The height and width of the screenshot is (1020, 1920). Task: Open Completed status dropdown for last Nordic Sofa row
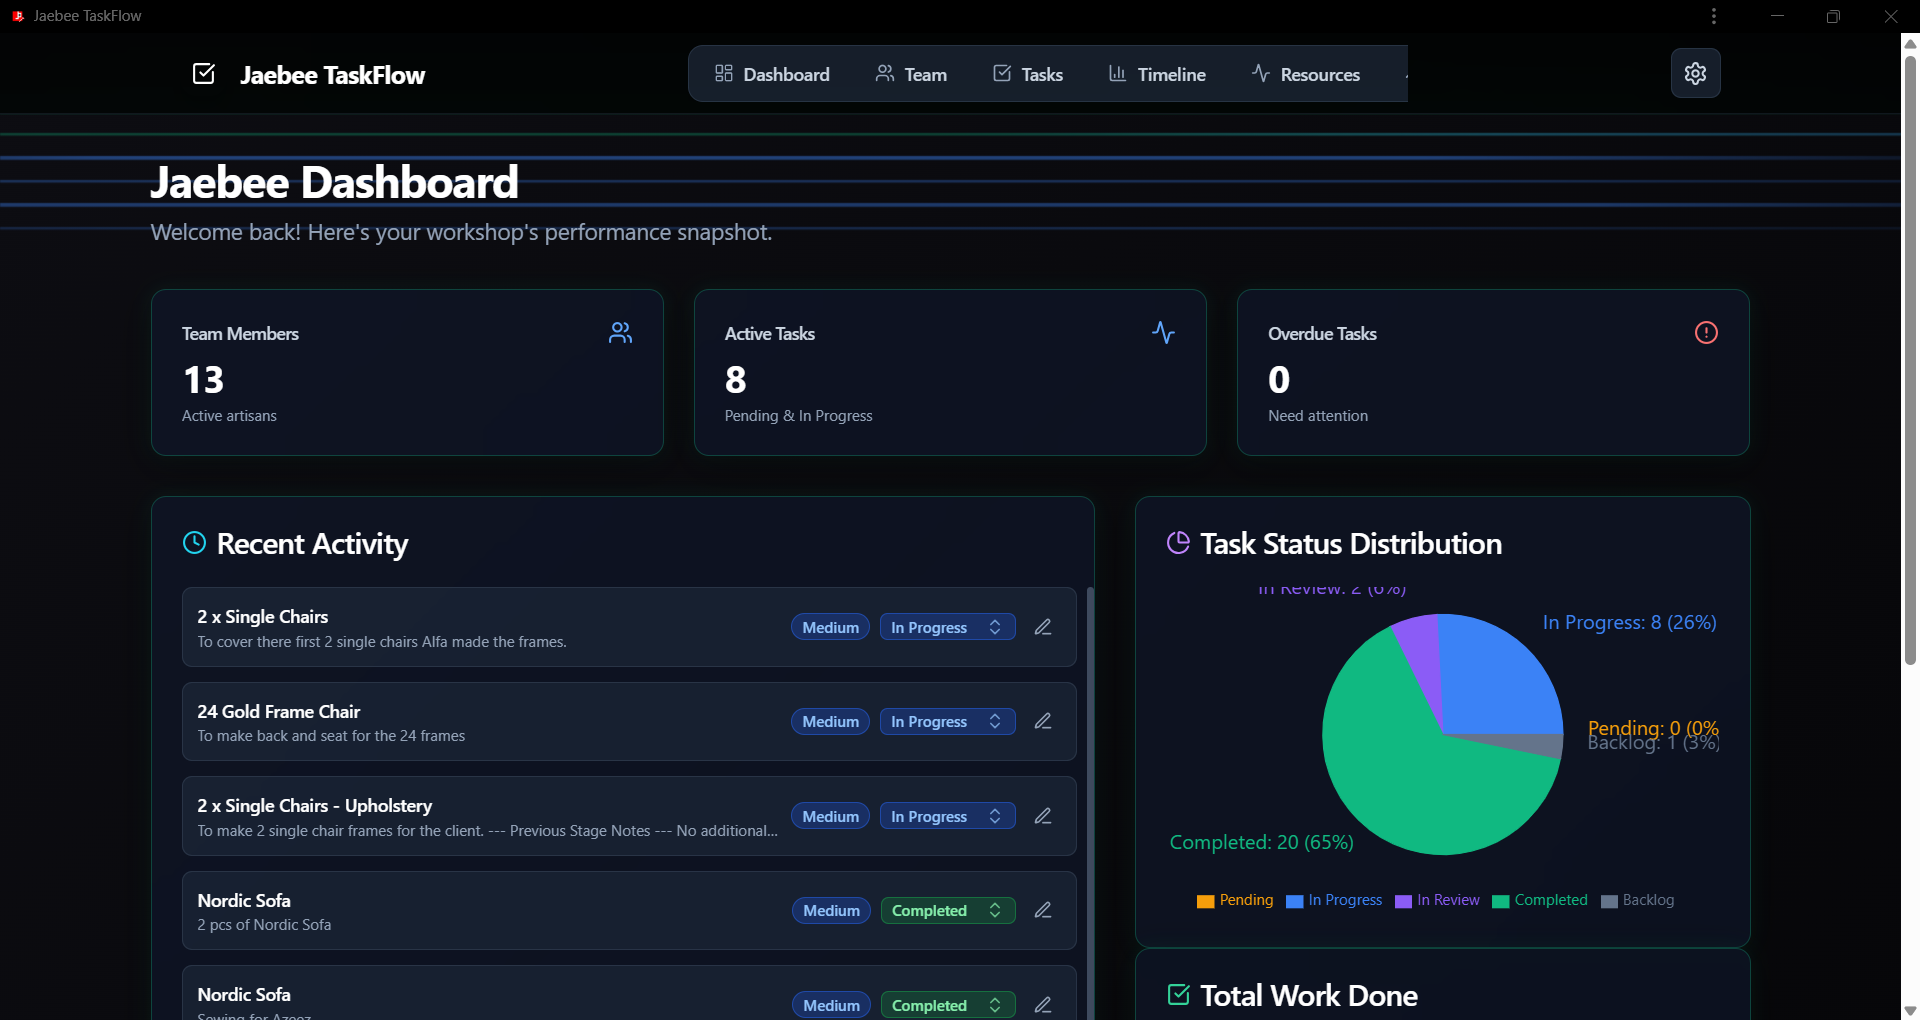coord(947,1005)
